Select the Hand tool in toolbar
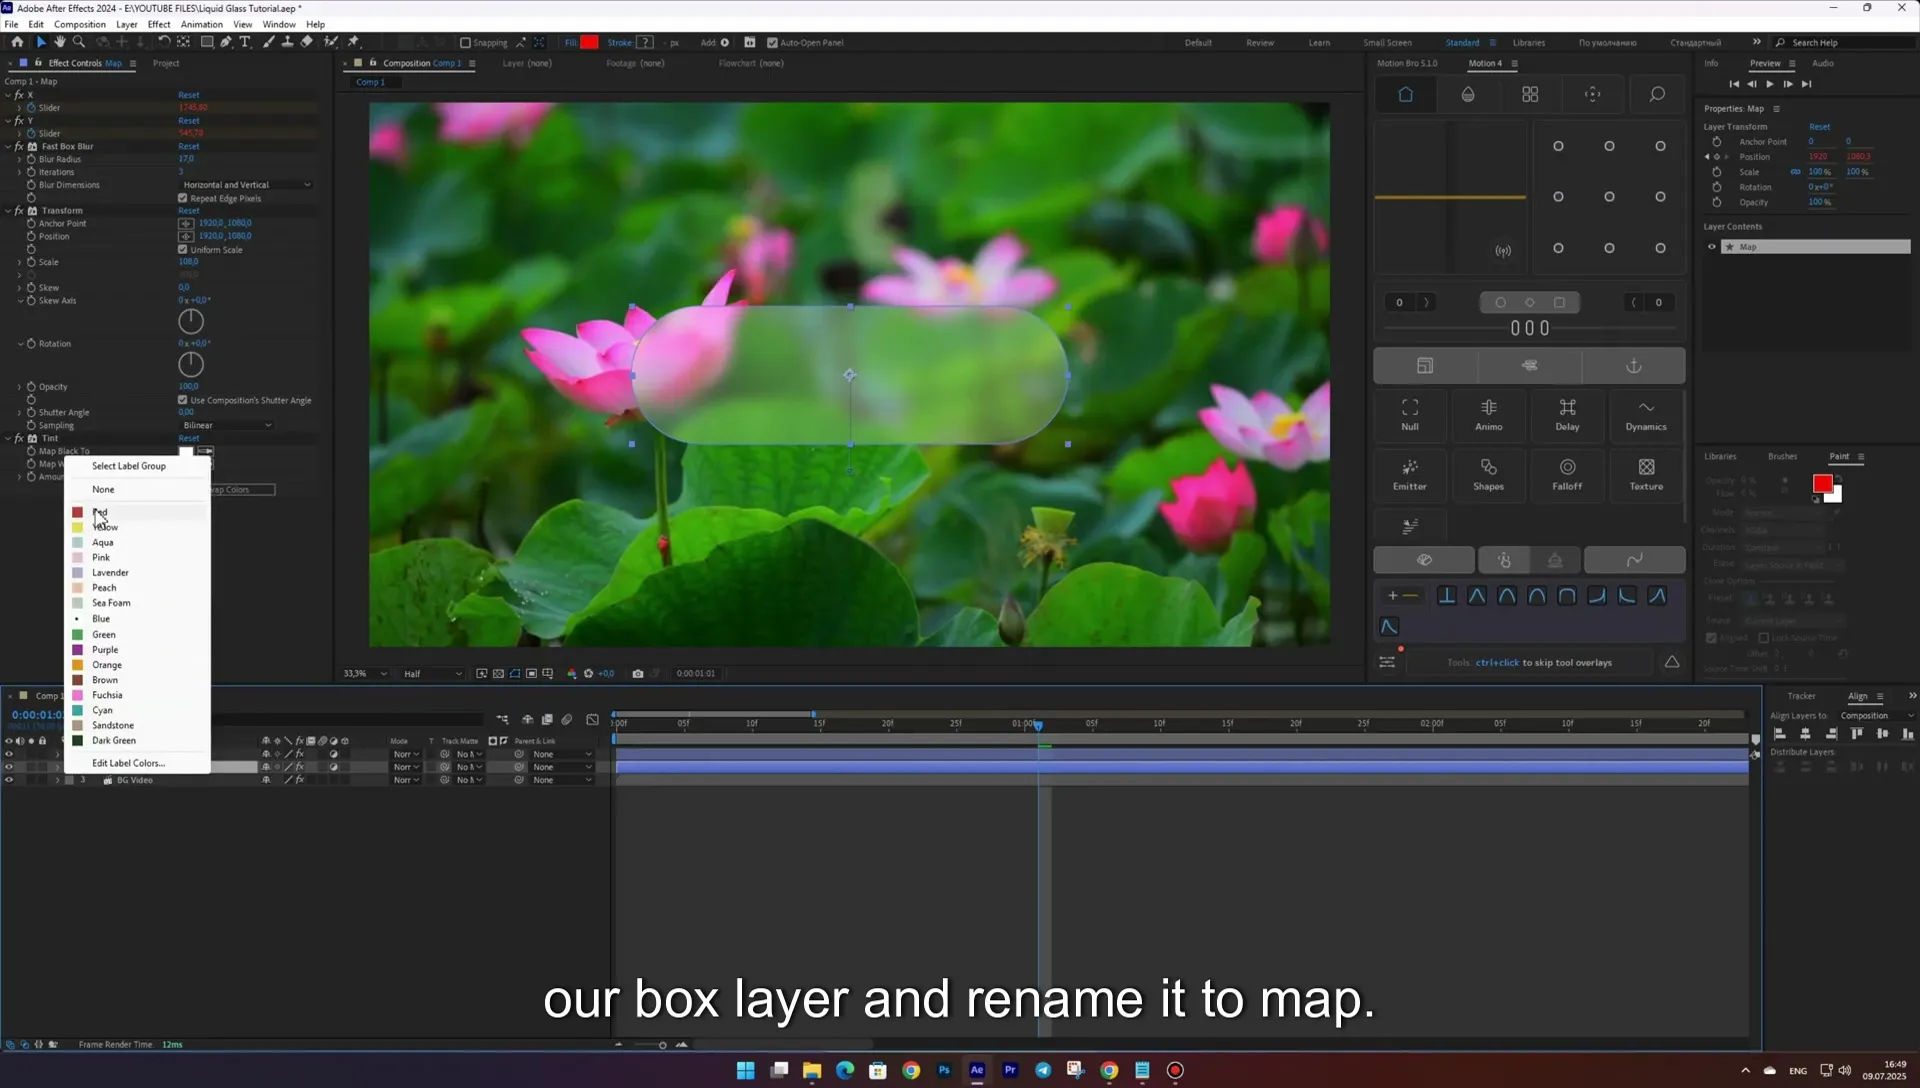Screen dimensions: 1920x1088 pos(60,42)
